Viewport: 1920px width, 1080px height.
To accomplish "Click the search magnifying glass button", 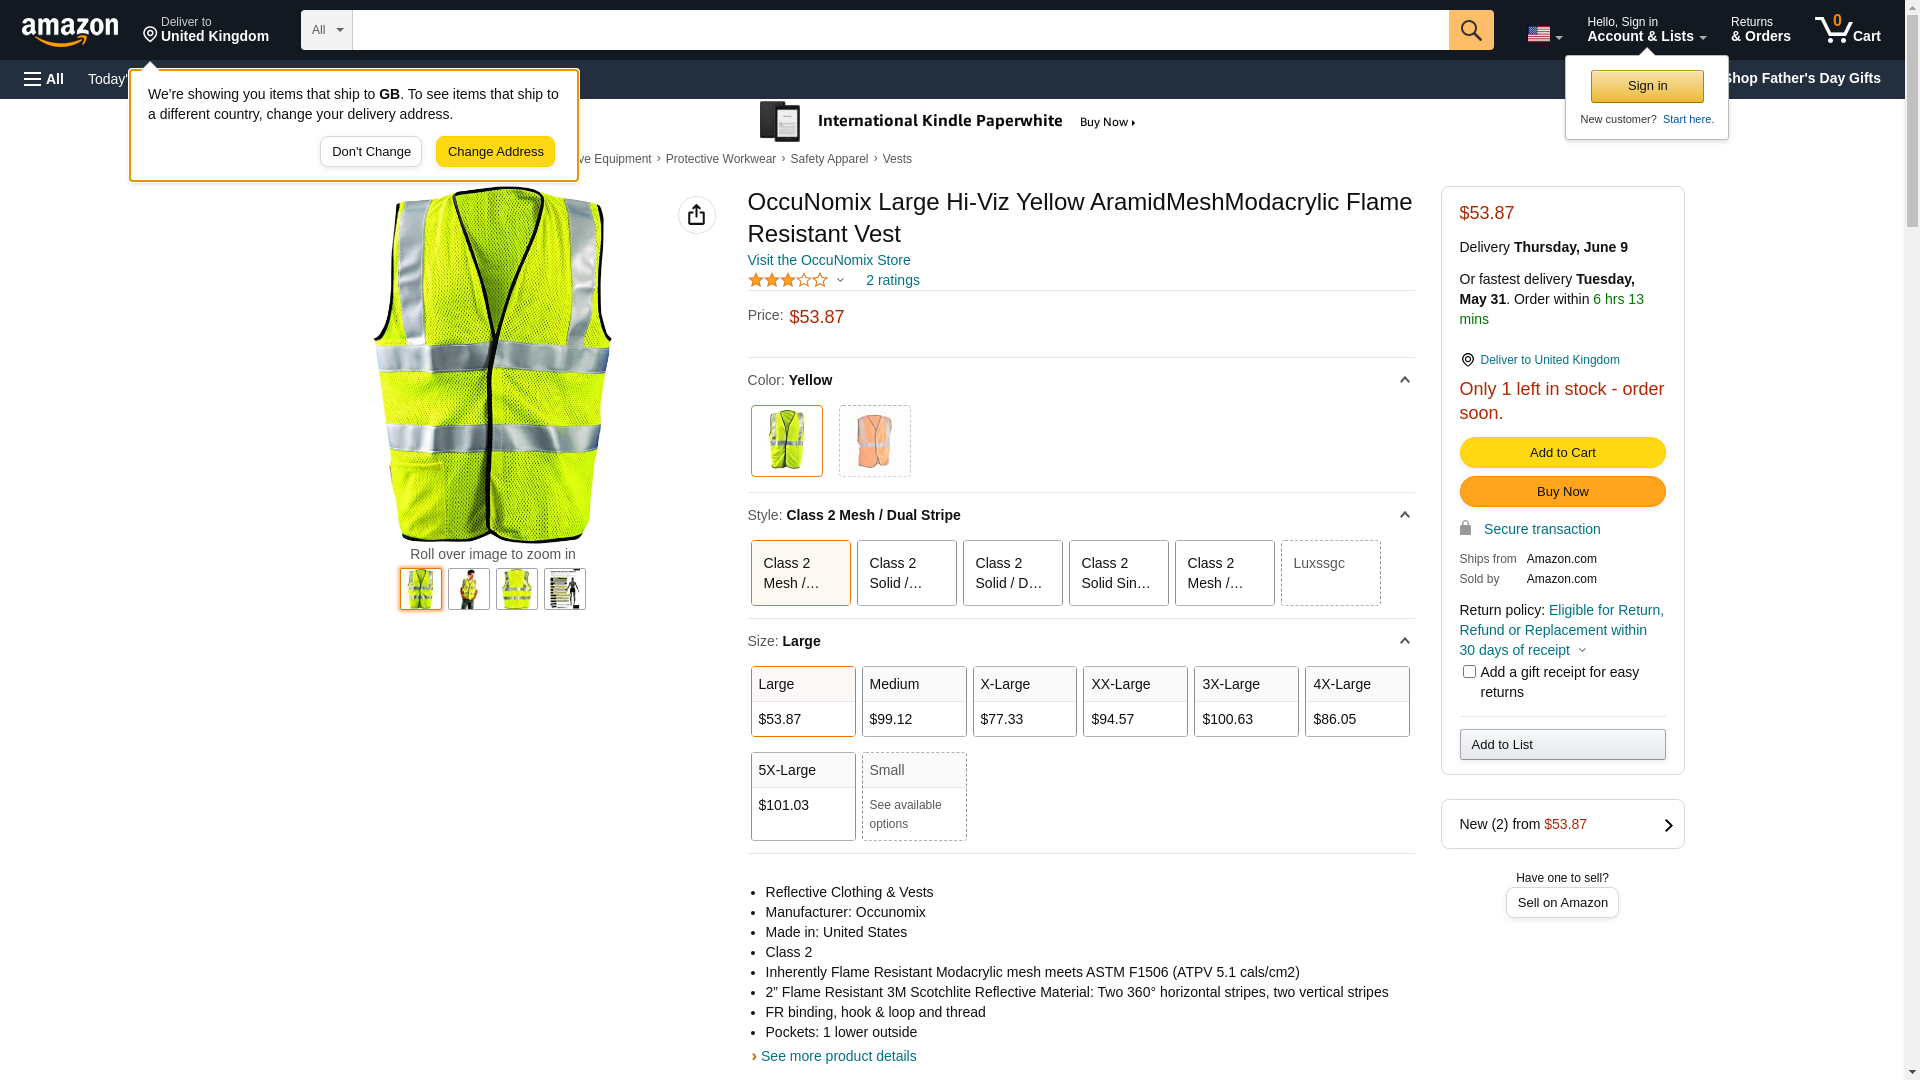I will pos(1470,30).
